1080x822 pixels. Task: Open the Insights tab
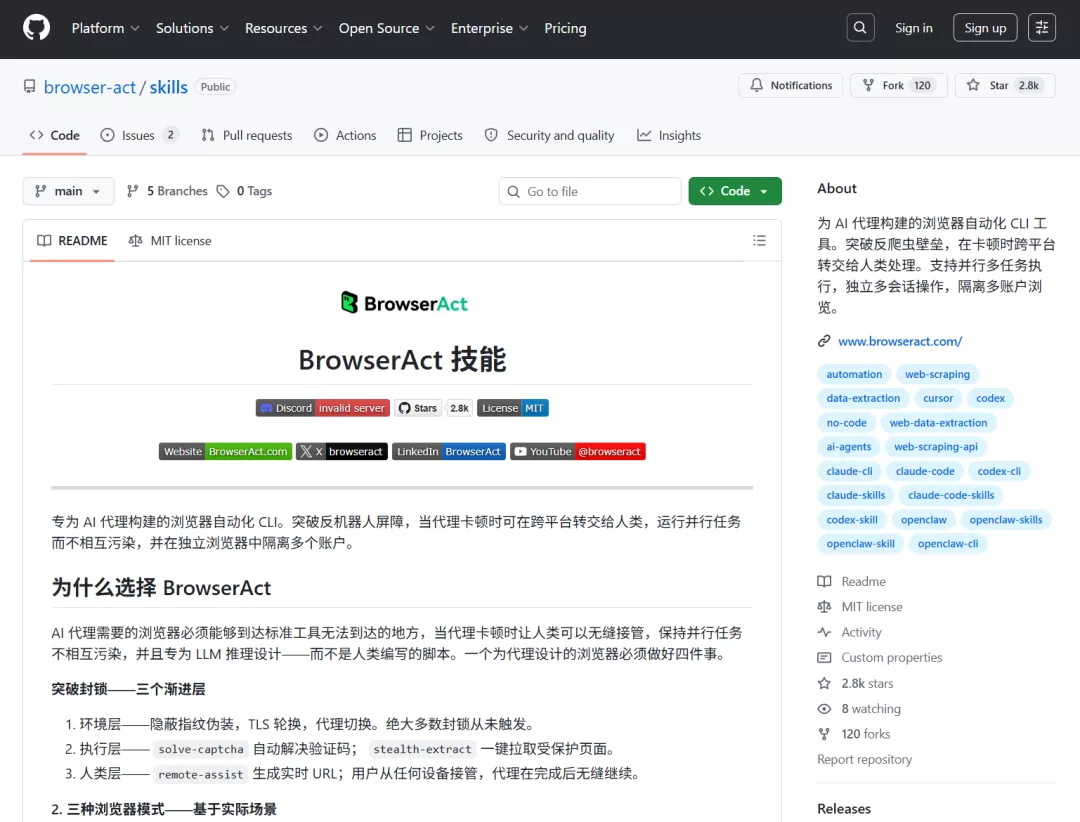669,135
